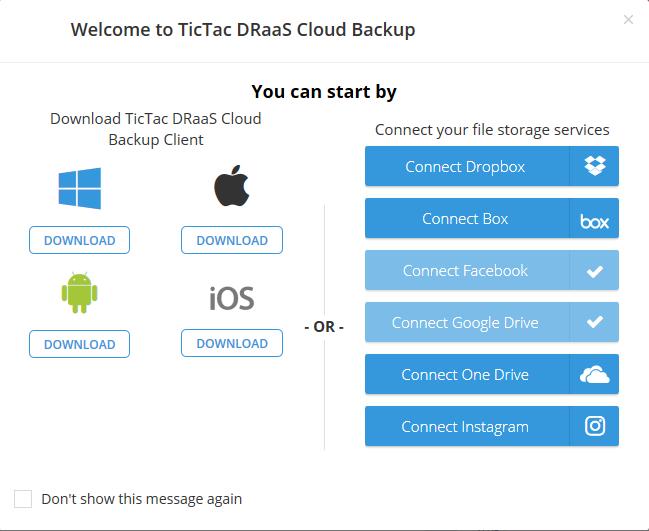Click the 'You can start by' heading
This screenshot has width=649, height=531.
324,92
